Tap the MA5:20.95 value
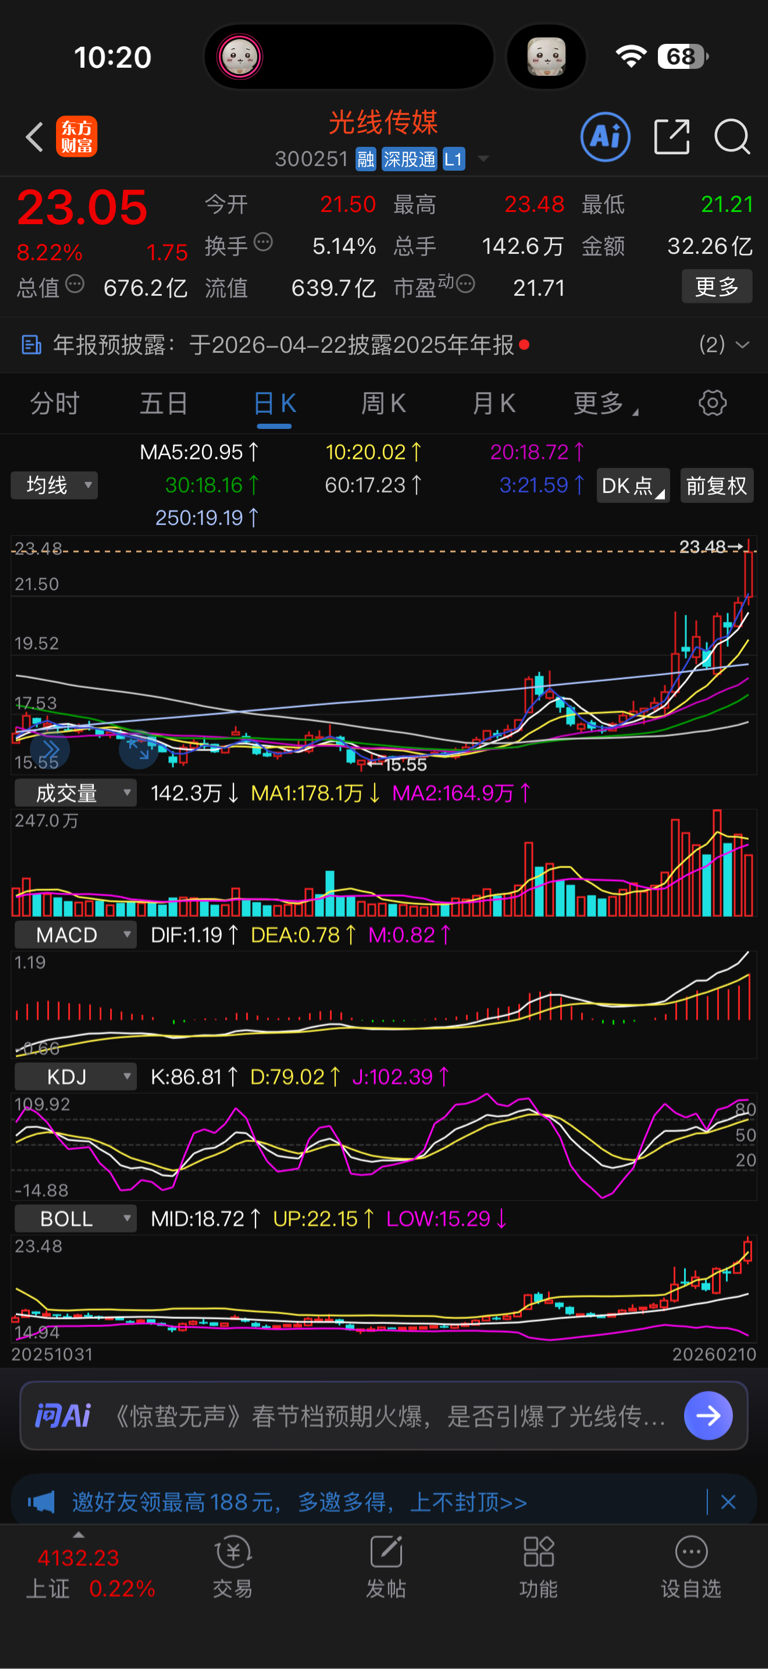 tap(200, 452)
